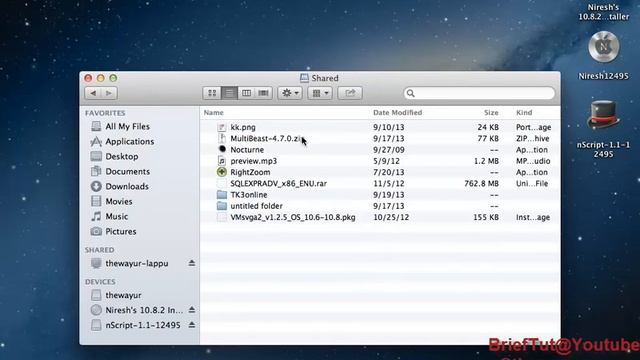Click the untitled folder icon
Viewport: 640px width, 360px height.
[222, 206]
